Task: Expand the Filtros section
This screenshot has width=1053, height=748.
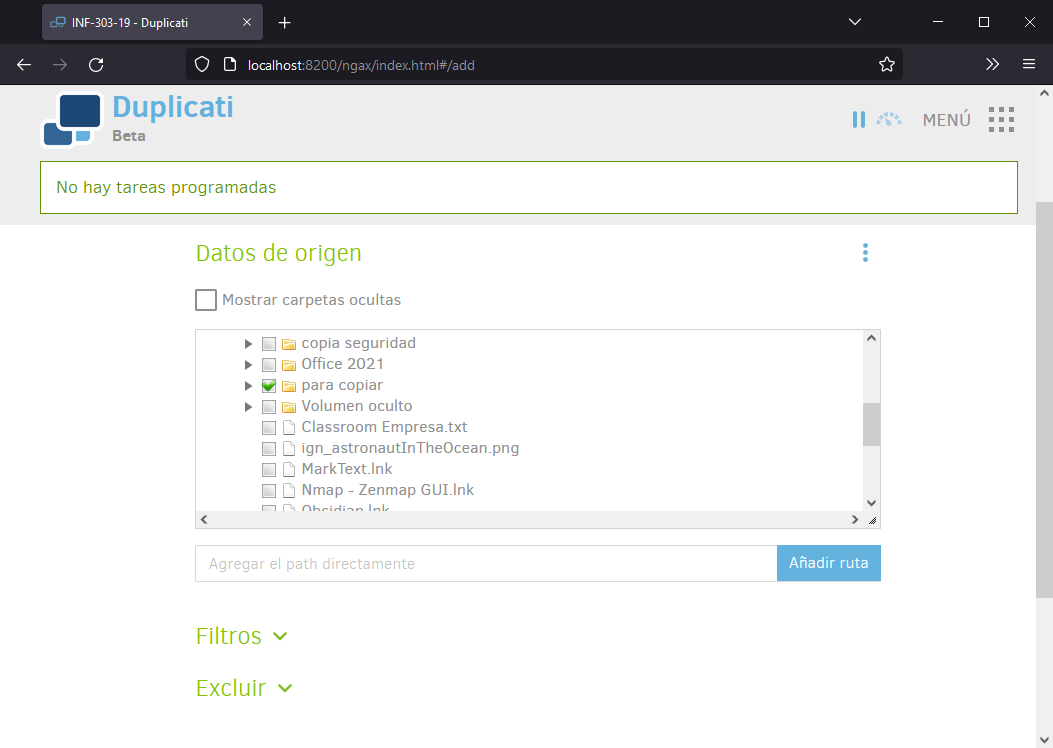Action: pyautogui.click(x=242, y=636)
